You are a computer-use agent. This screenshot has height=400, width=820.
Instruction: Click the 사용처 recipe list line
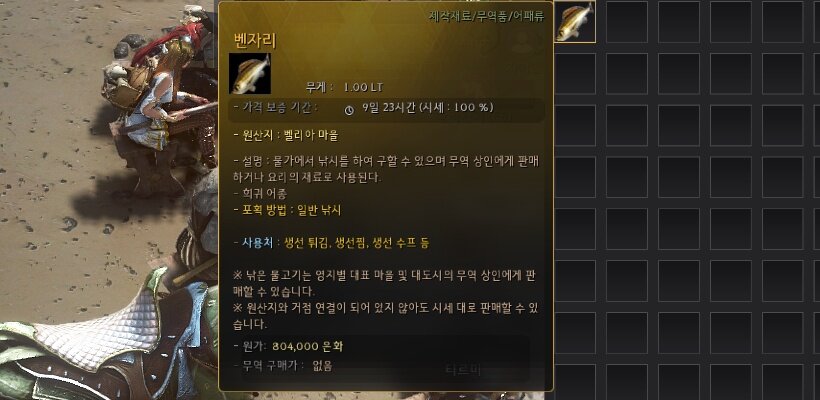[332, 243]
